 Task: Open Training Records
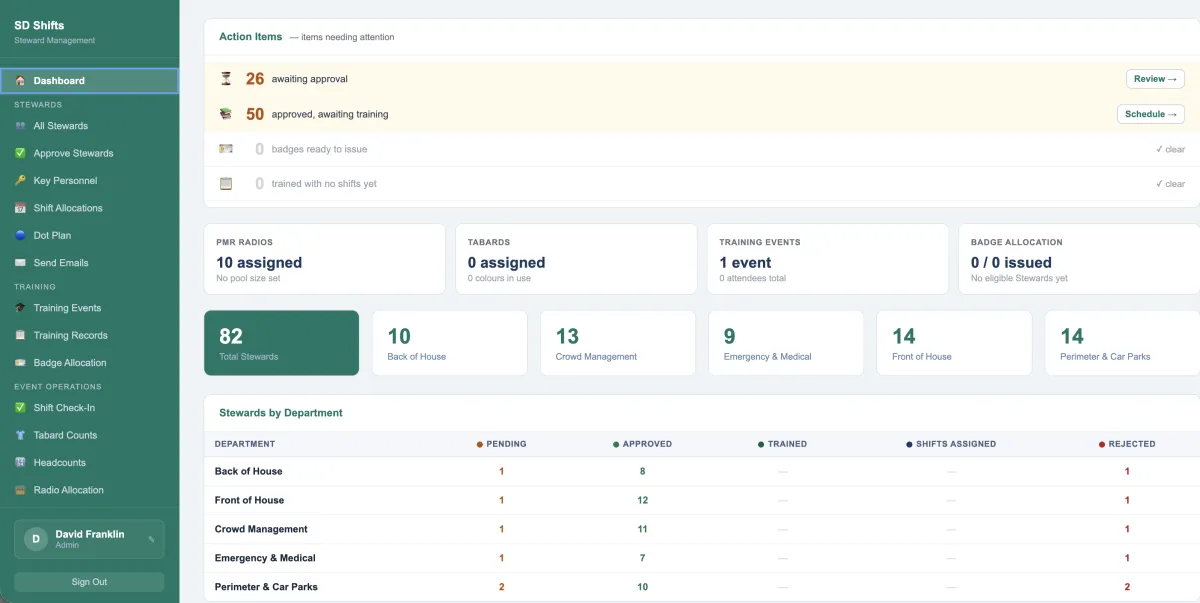point(90,335)
